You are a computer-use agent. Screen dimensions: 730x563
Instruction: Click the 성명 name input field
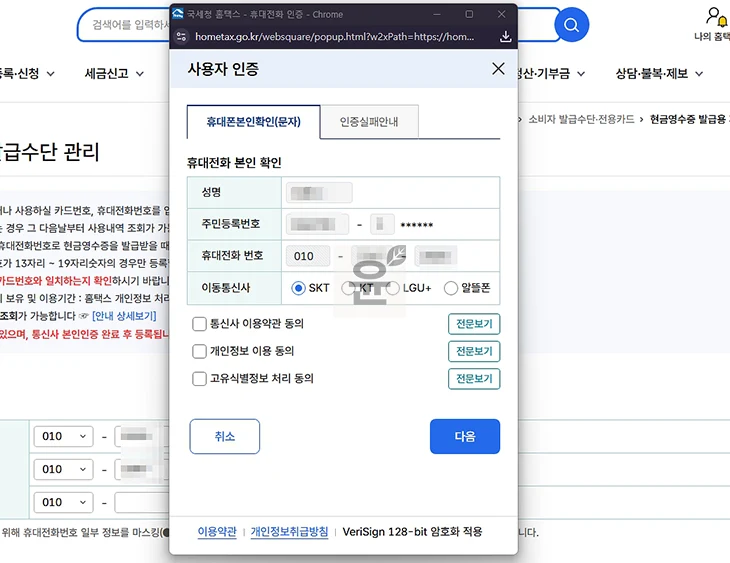319,193
